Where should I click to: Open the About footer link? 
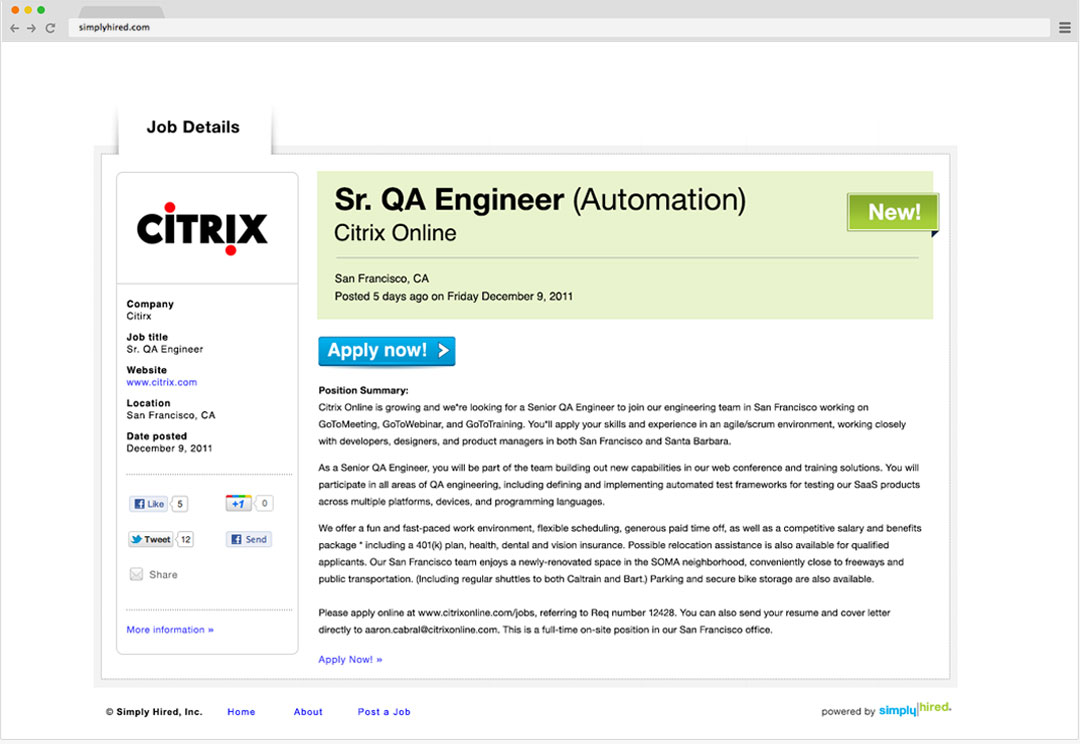[x=308, y=712]
